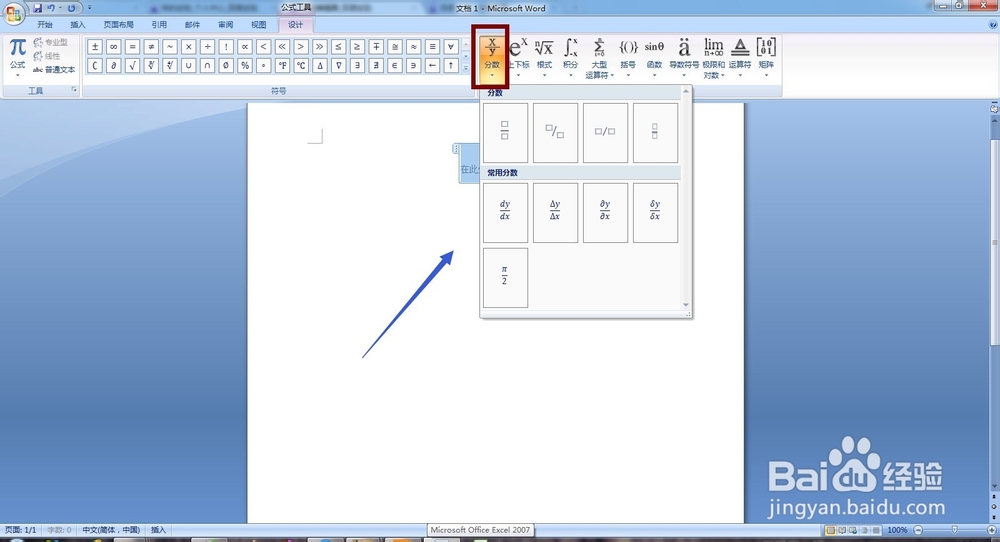Expand the 极限和对数 limit and log dropdown
Image resolution: width=1000 pixels, height=542 pixels.
tap(714, 58)
